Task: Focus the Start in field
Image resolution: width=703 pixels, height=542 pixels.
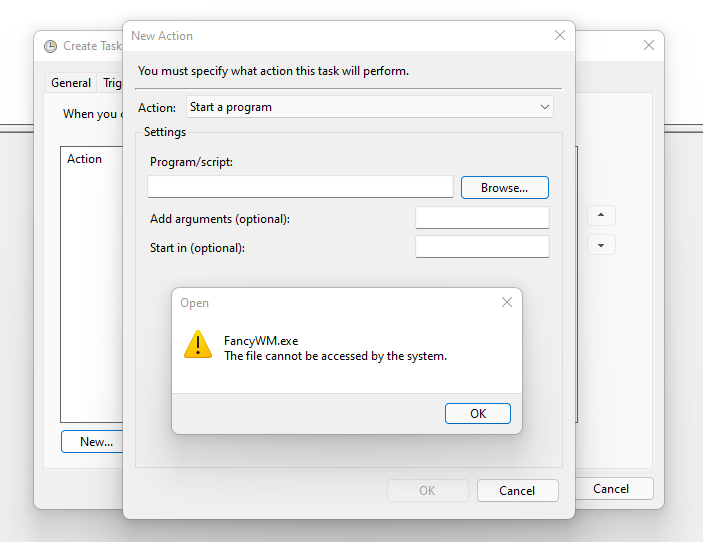Action: coord(482,247)
